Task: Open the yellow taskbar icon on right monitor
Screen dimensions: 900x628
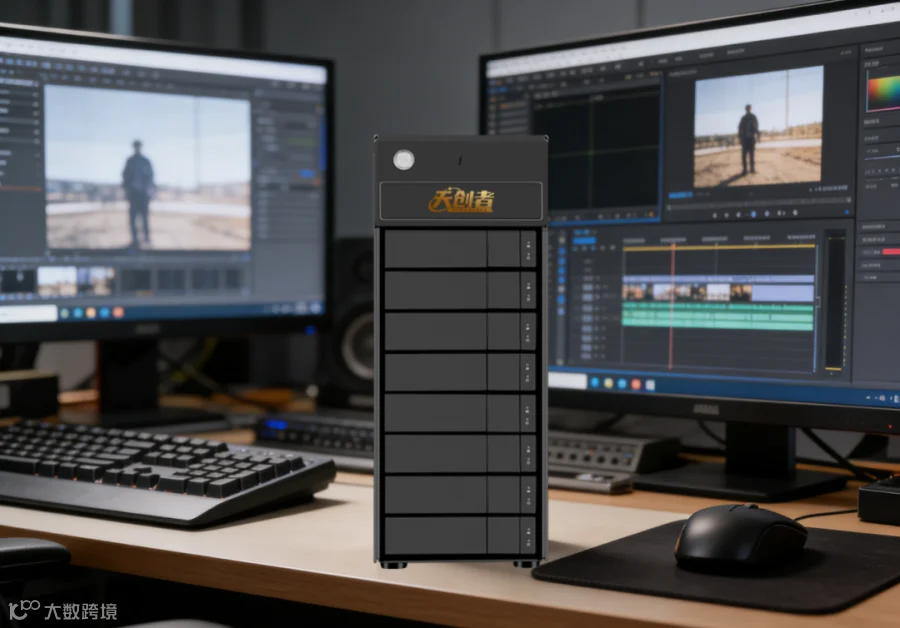Action: point(608,383)
